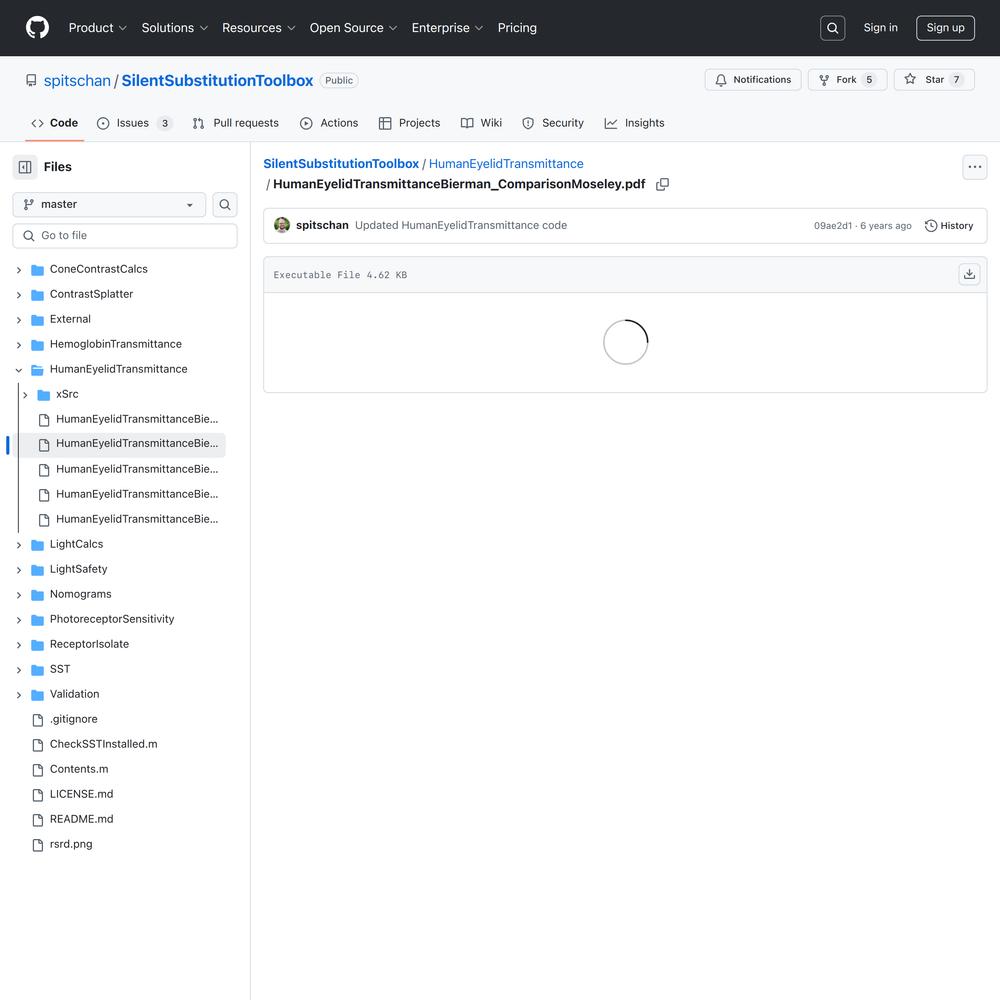
Task: Open the Open Source menu
Action: [353, 28]
